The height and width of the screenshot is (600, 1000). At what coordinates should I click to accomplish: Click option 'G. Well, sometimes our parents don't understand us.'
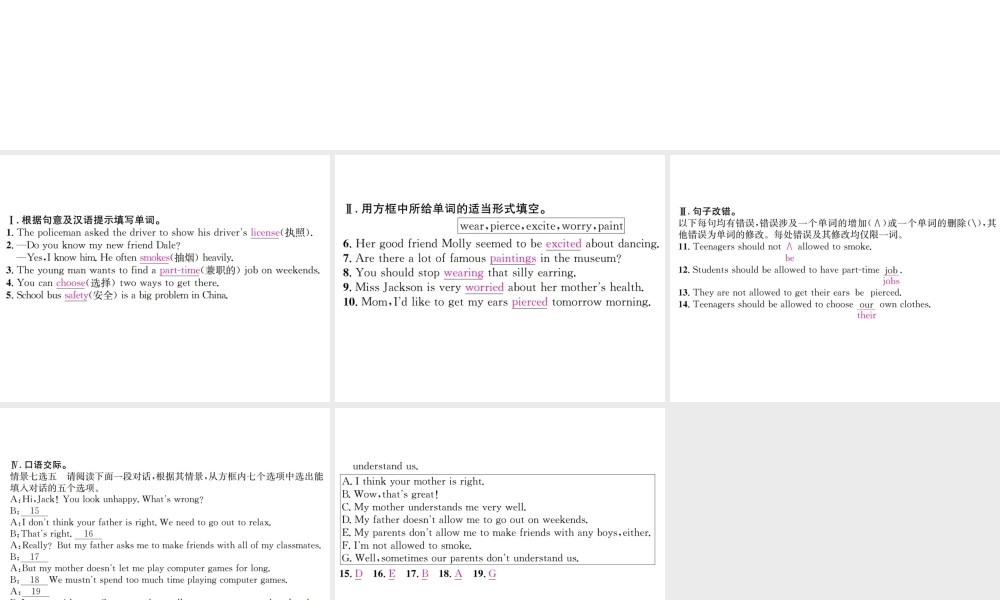(460, 559)
